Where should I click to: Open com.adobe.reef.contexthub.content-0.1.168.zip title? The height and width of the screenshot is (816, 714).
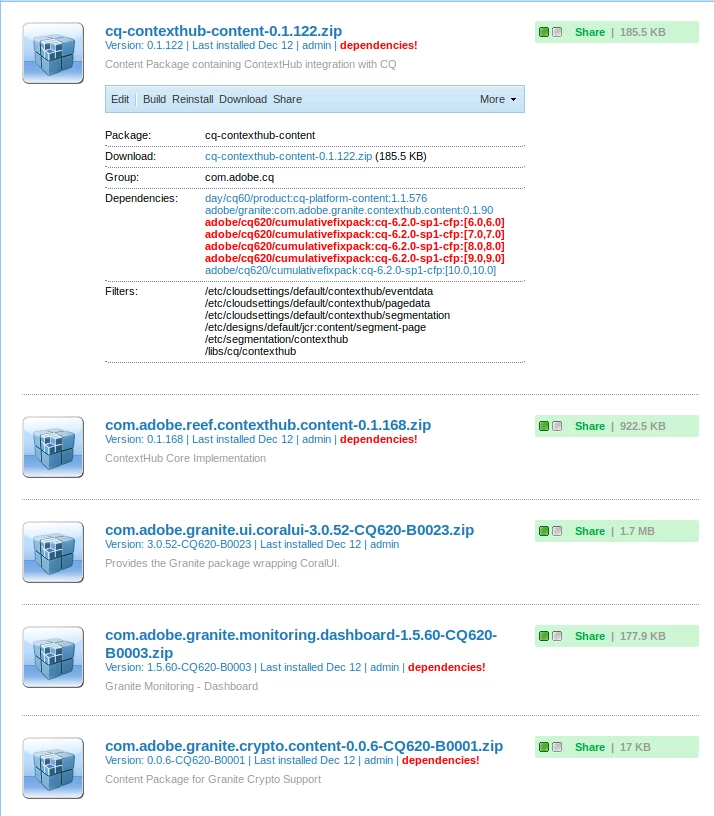(268, 425)
